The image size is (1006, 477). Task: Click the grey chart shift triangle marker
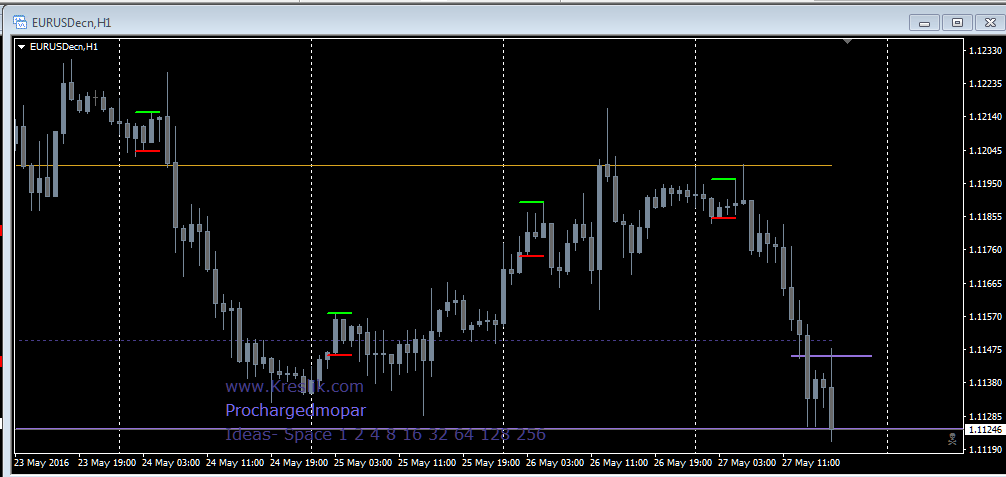pyautogui.click(x=848, y=41)
